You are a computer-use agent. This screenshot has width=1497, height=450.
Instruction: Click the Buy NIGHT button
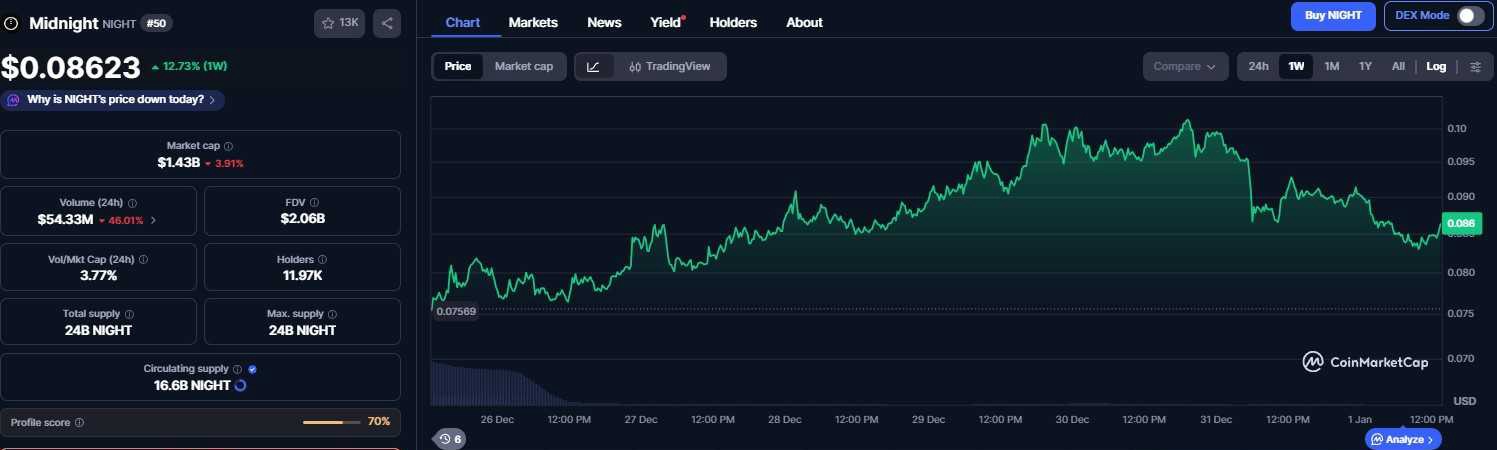point(1333,16)
